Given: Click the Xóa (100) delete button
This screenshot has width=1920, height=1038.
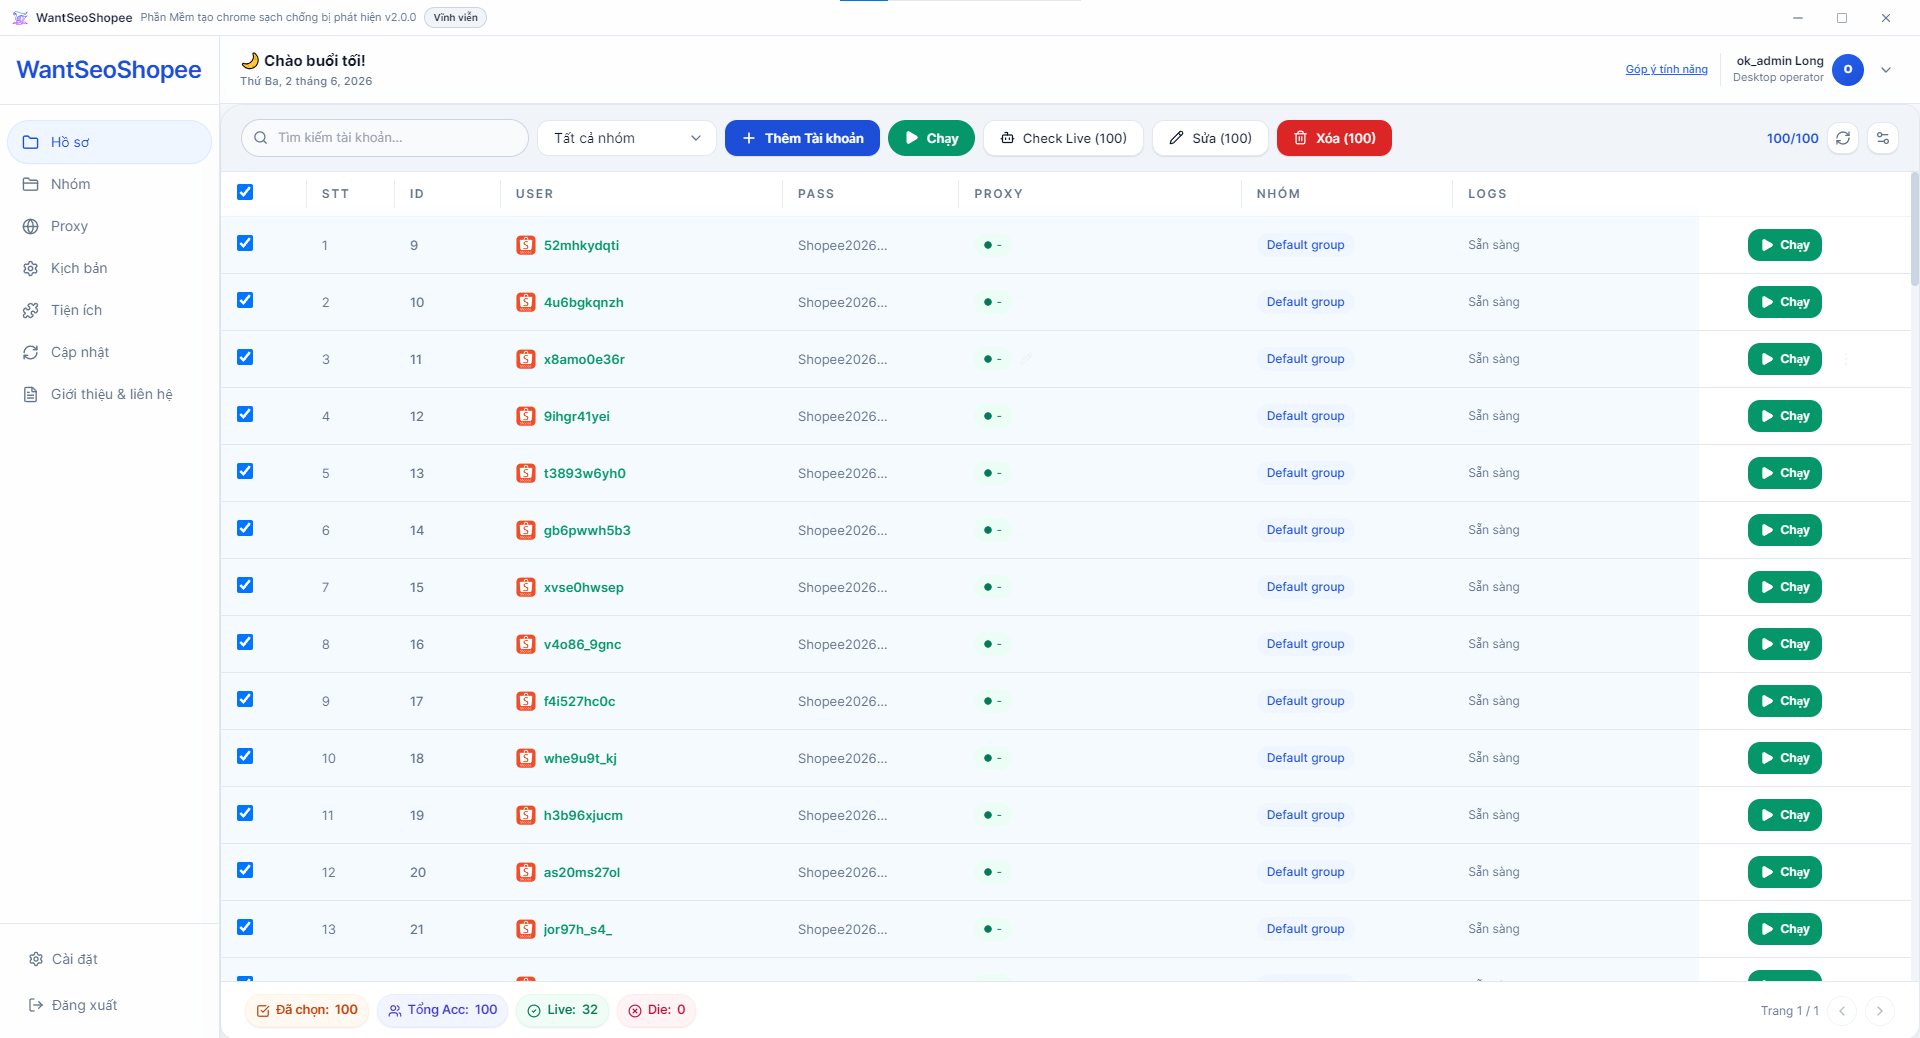Looking at the screenshot, I should pyautogui.click(x=1334, y=138).
